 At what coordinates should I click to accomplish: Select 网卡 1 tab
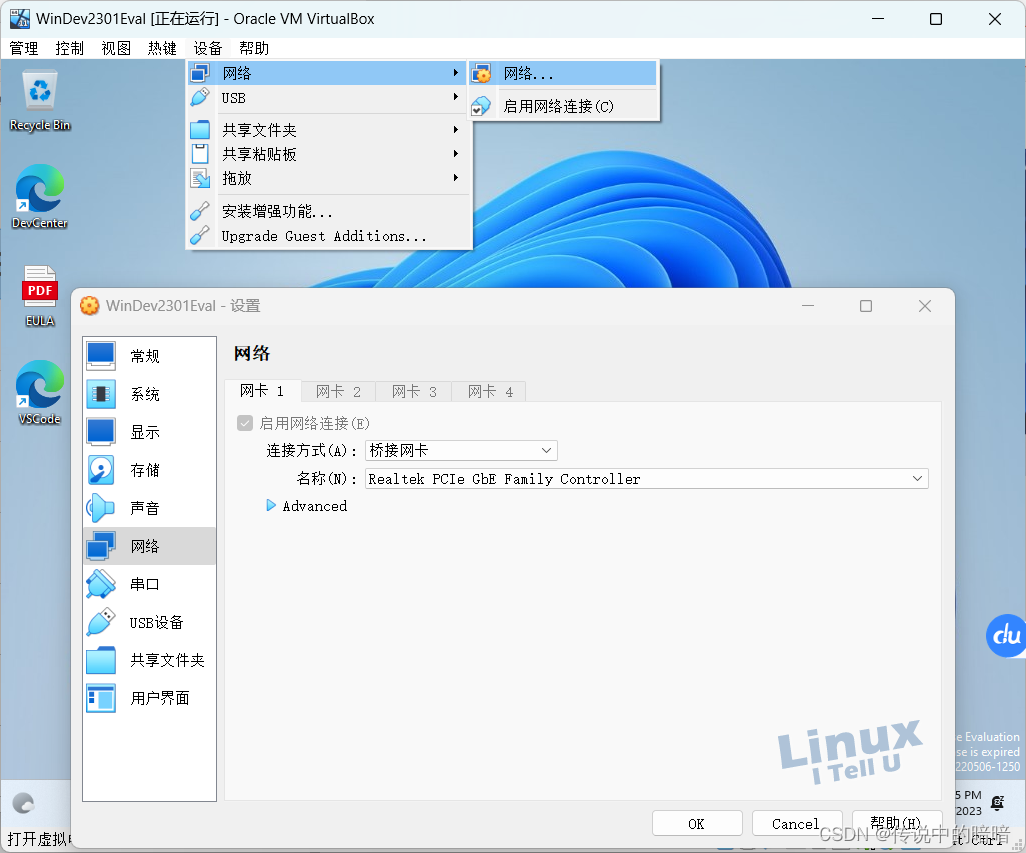click(x=262, y=391)
